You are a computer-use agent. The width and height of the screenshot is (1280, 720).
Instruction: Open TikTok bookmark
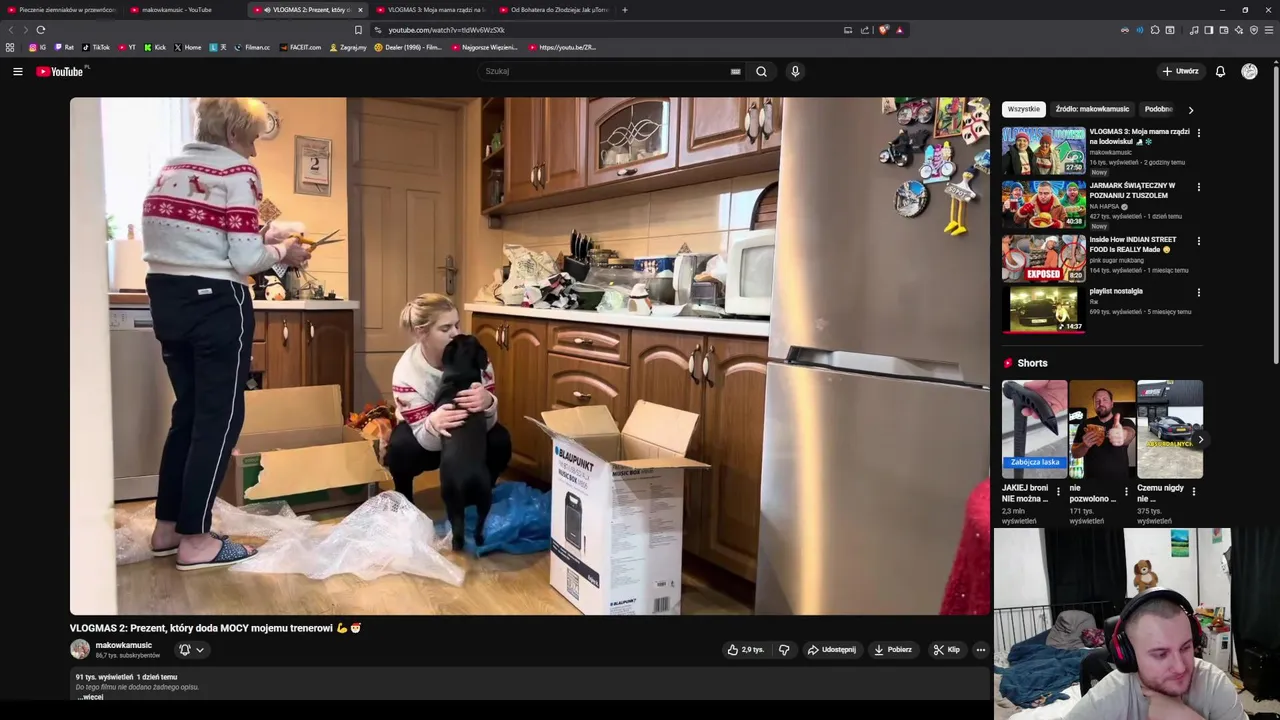pos(96,47)
